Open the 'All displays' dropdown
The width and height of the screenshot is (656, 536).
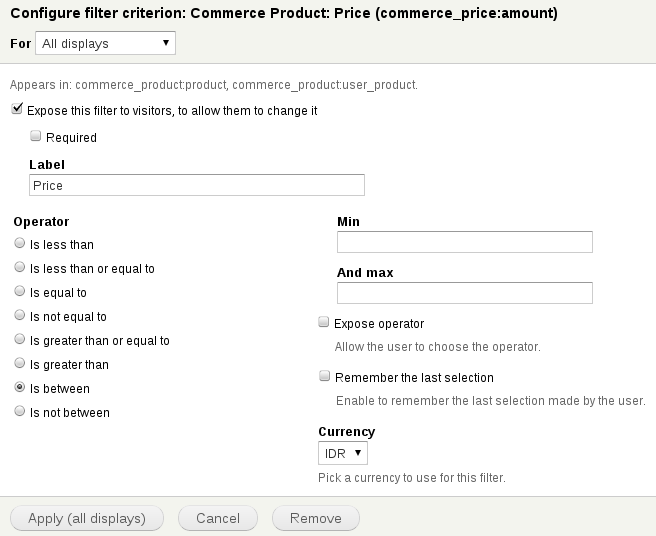[105, 43]
